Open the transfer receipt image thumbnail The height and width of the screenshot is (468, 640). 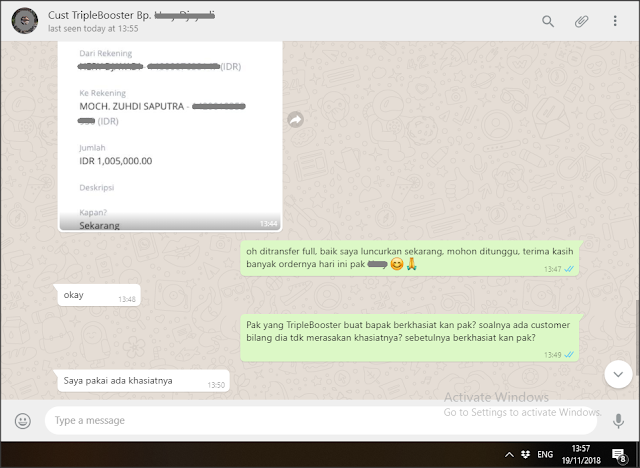(170, 136)
